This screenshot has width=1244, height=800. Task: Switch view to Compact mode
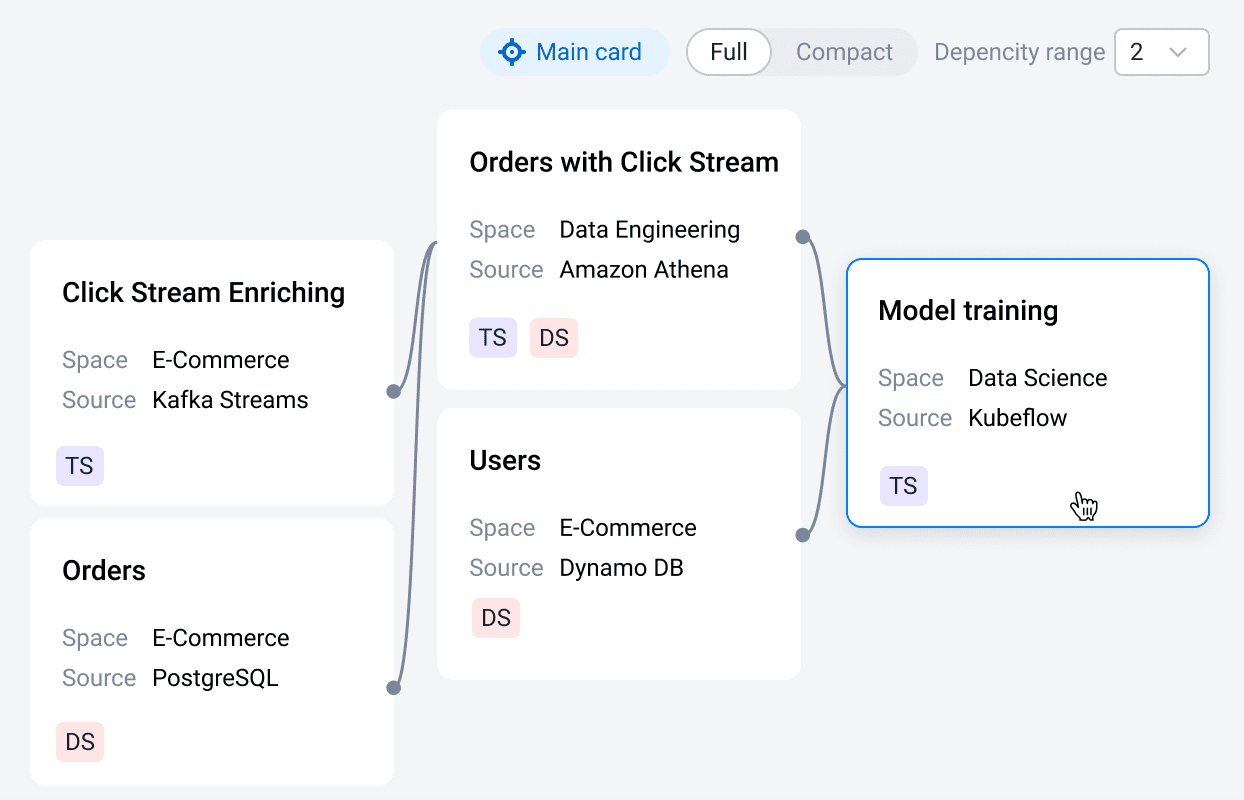coord(844,52)
